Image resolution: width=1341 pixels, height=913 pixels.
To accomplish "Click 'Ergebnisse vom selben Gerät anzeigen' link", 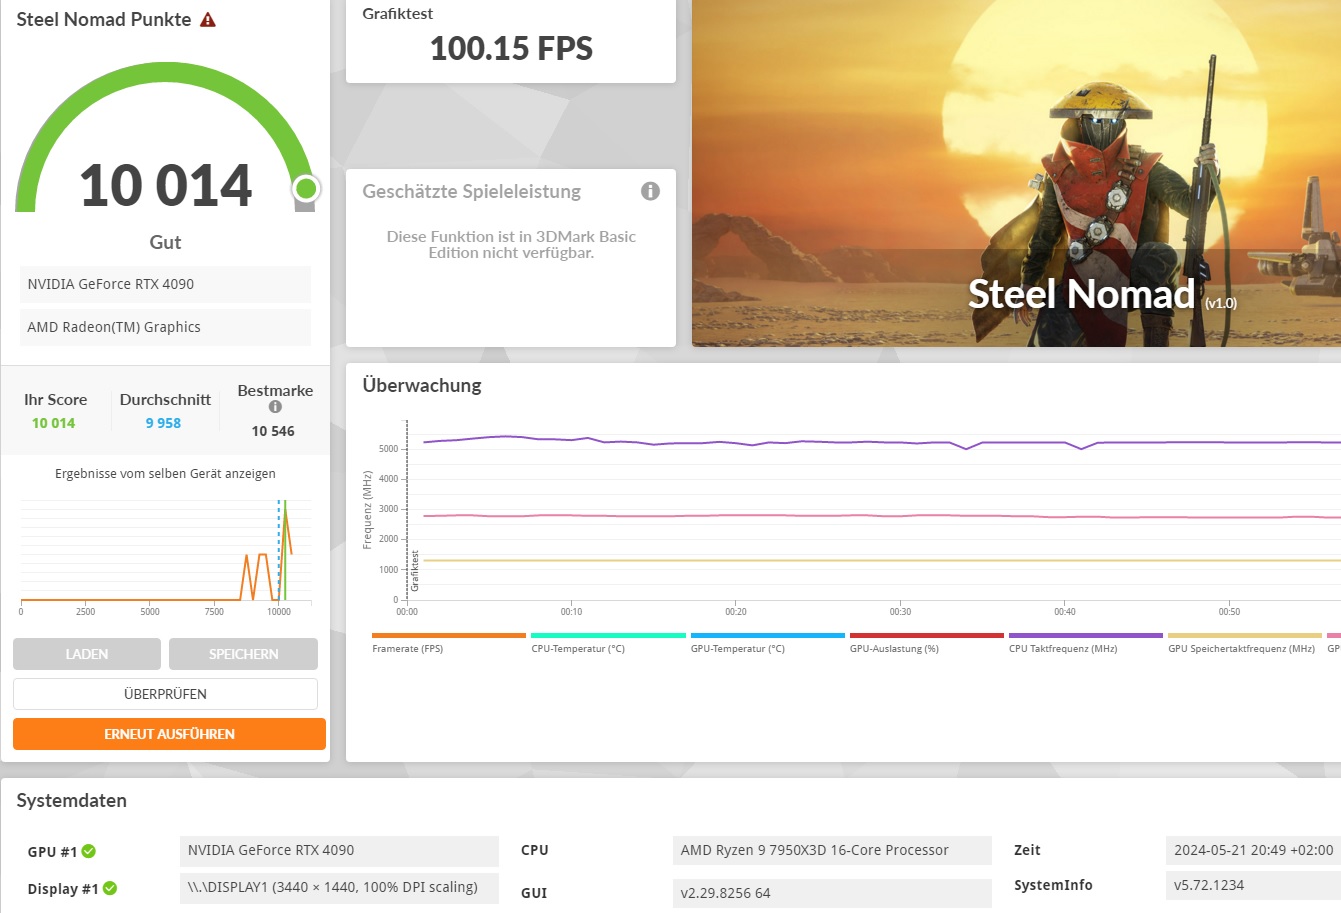I will tap(165, 474).
